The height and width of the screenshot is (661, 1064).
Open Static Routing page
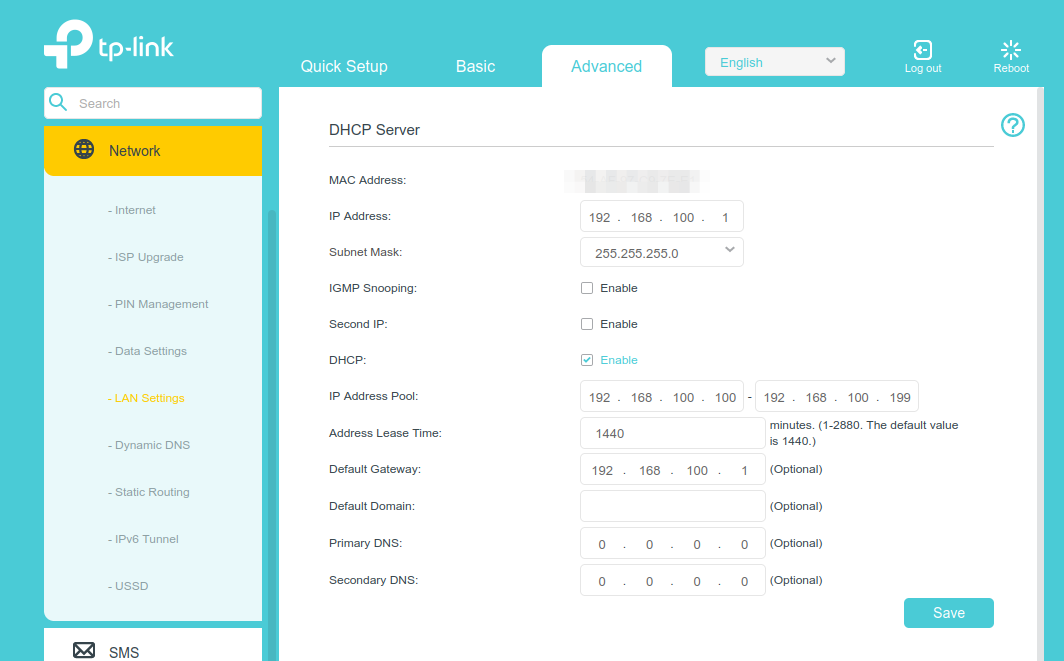pos(149,492)
